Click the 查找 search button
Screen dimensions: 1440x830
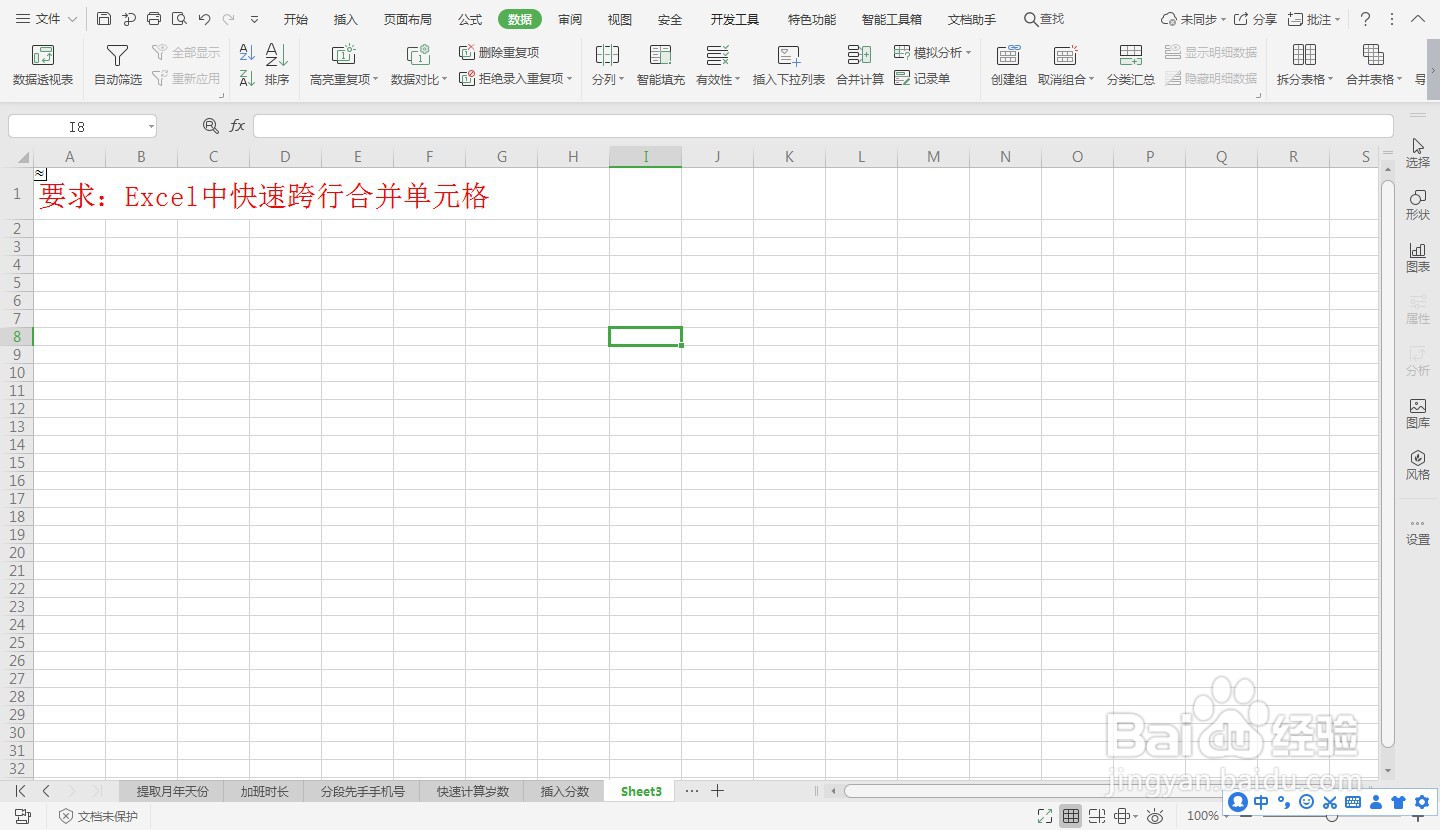pos(1044,19)
